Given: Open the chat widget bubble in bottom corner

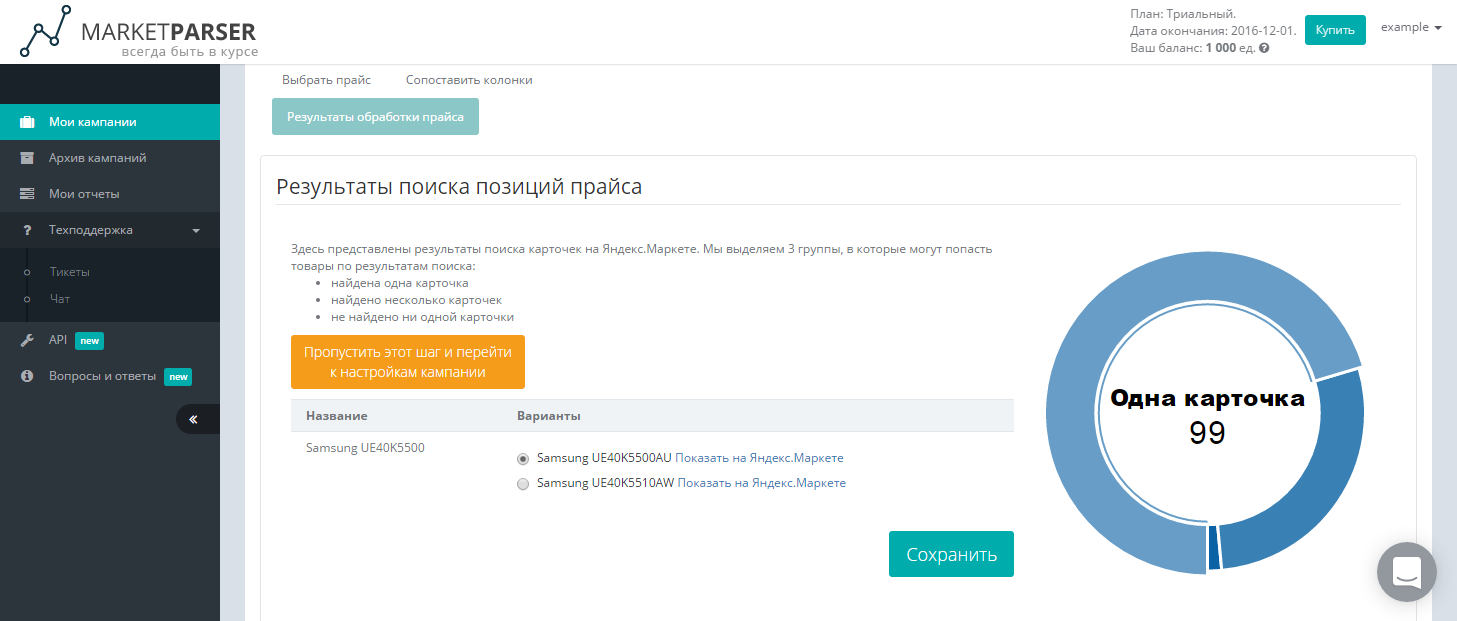Looking at the screenshot, I should [1406, 572].
